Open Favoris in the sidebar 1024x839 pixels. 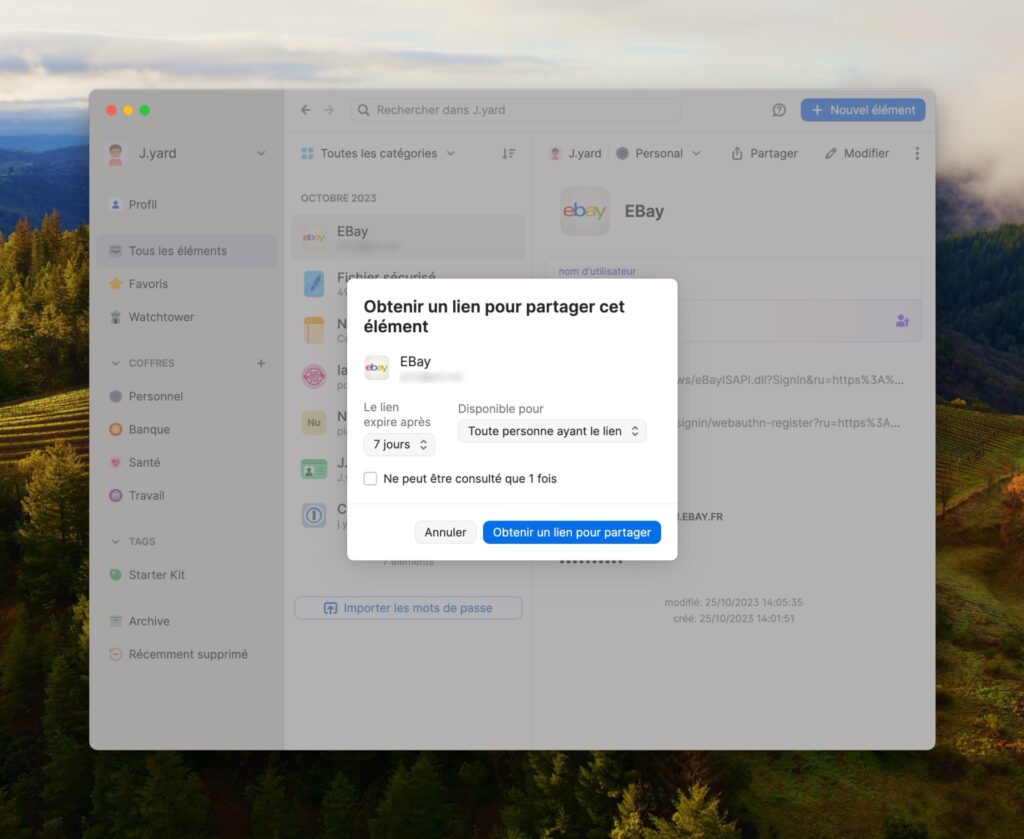(x=186, y=284)
